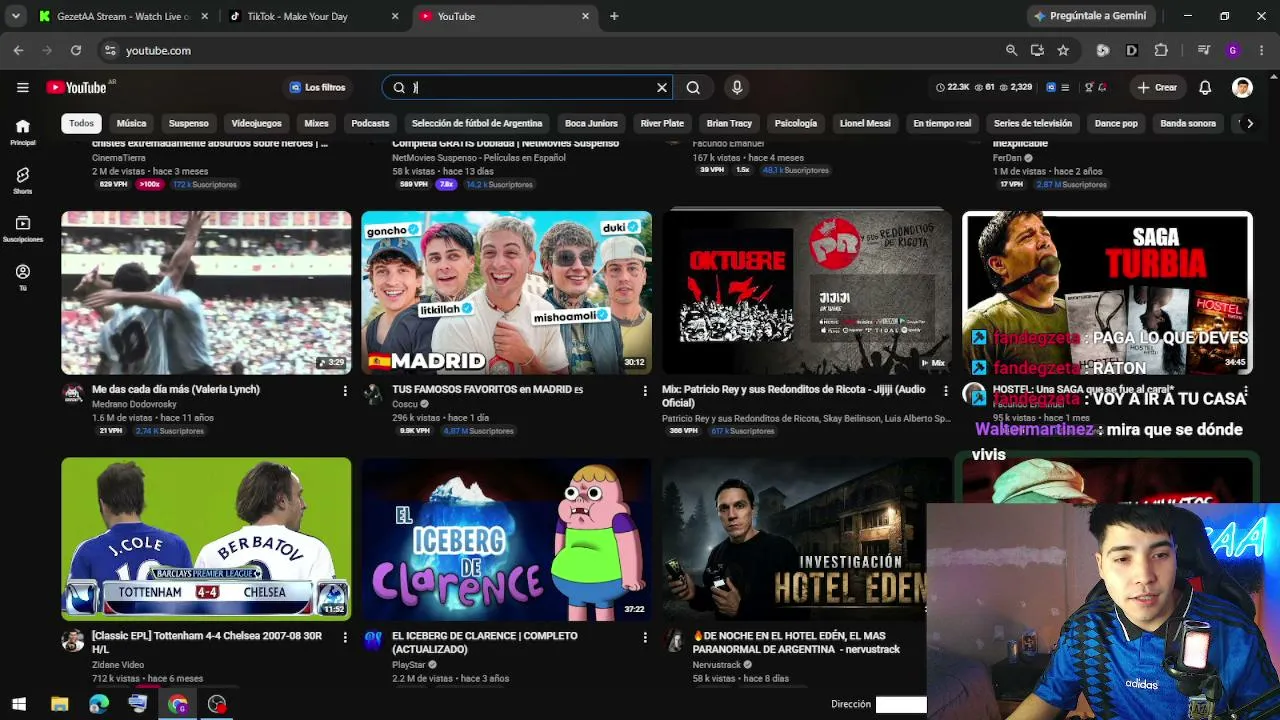Open the Iceberg de Clarence thumbnail
This screenshot has width=1280, height=720.
click(x=506, y=539)
